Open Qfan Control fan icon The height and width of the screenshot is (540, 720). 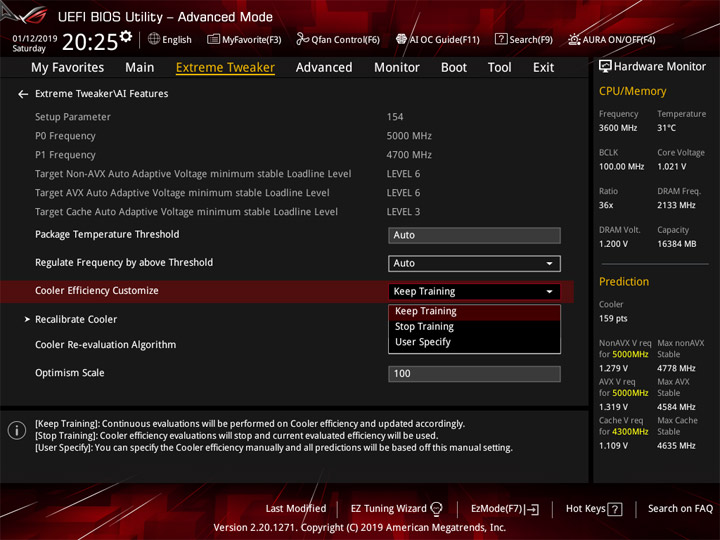click(x=302, y=39)
